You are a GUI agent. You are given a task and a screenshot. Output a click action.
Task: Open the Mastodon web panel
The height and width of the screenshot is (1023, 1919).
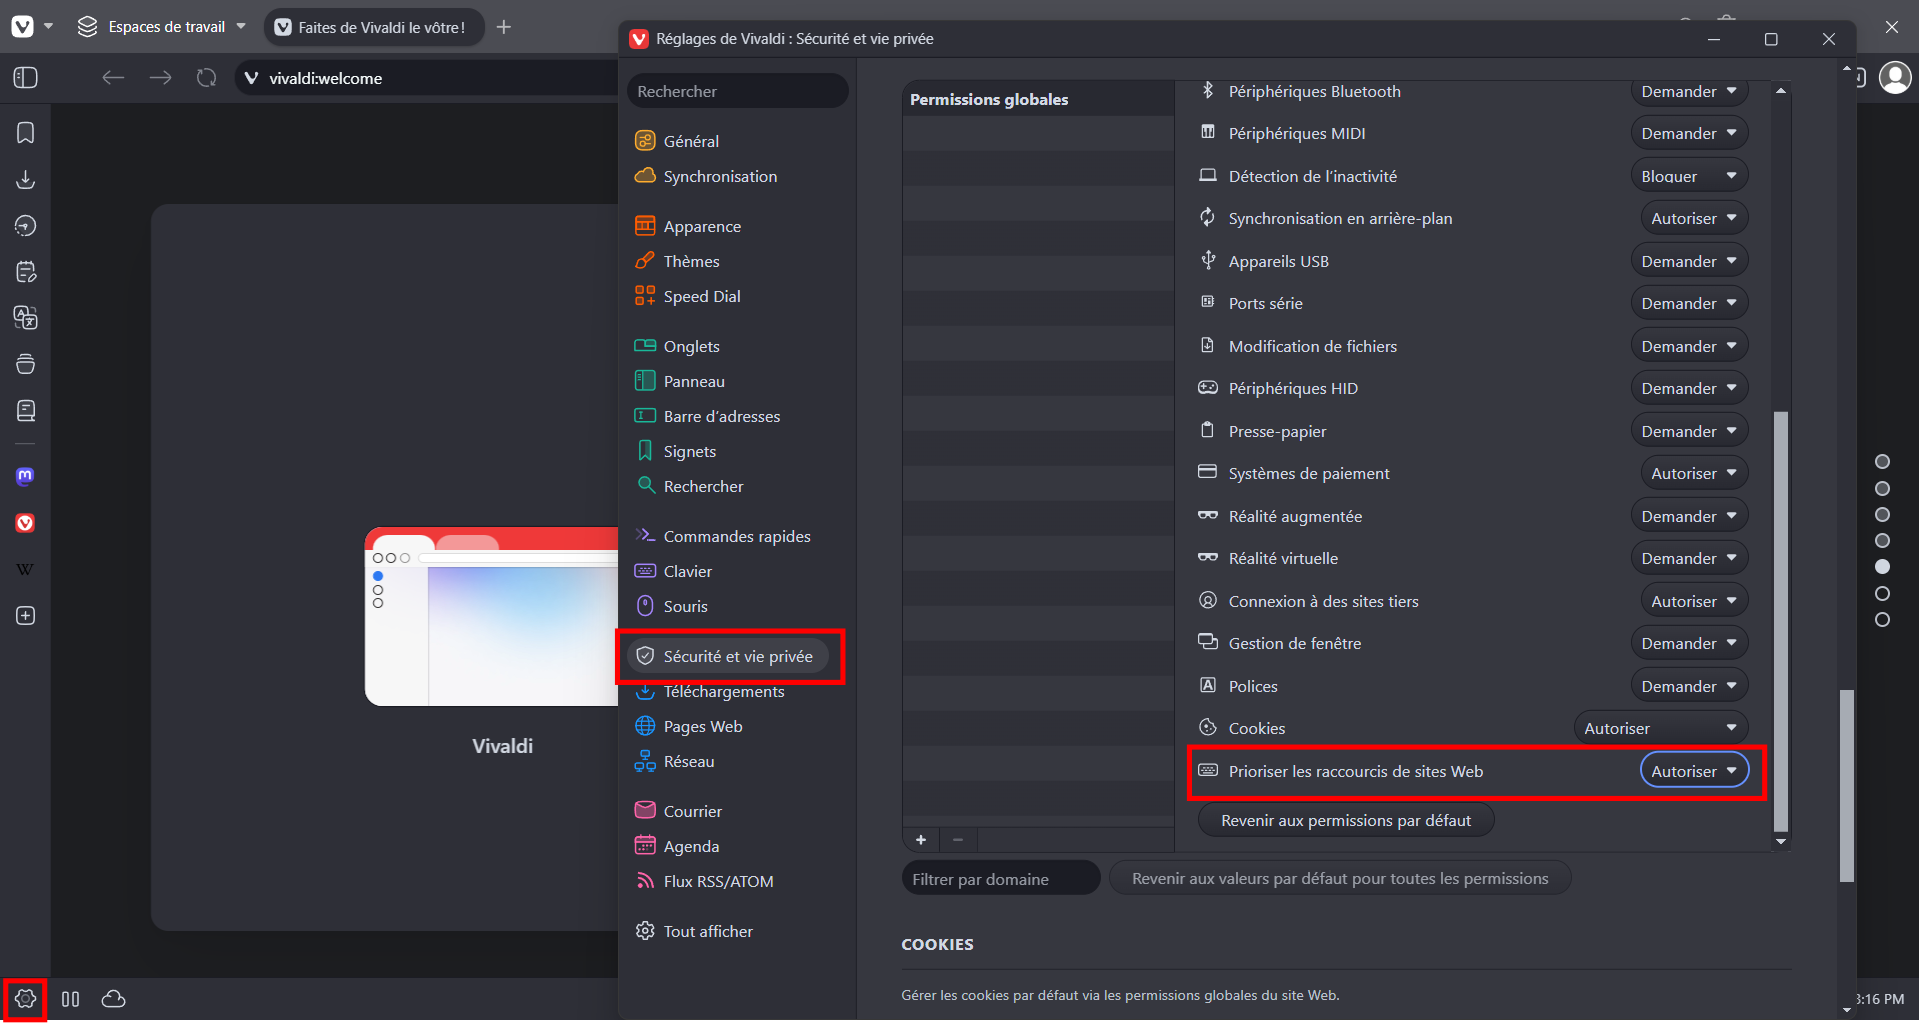(x=25, y=476)
